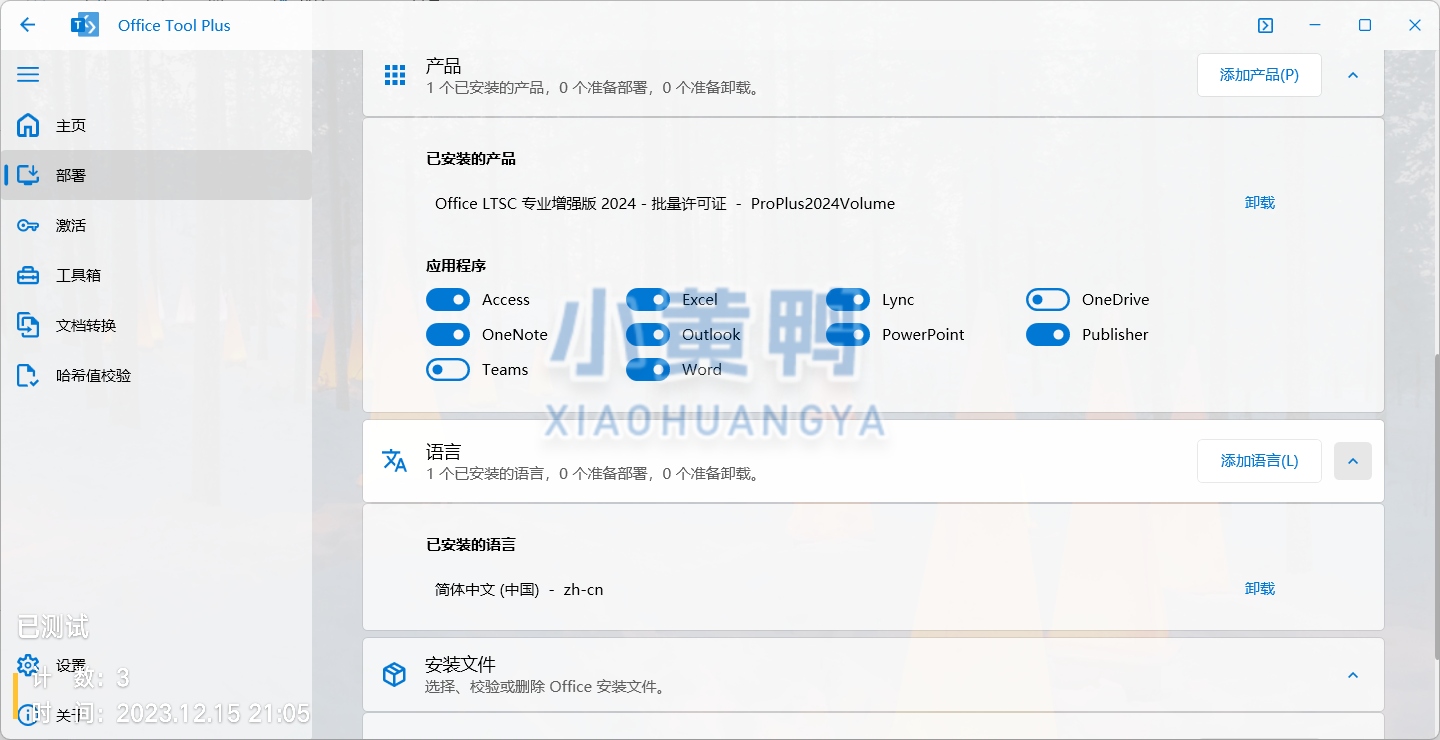Open the command window icon in title bar

coord(1265,26)
